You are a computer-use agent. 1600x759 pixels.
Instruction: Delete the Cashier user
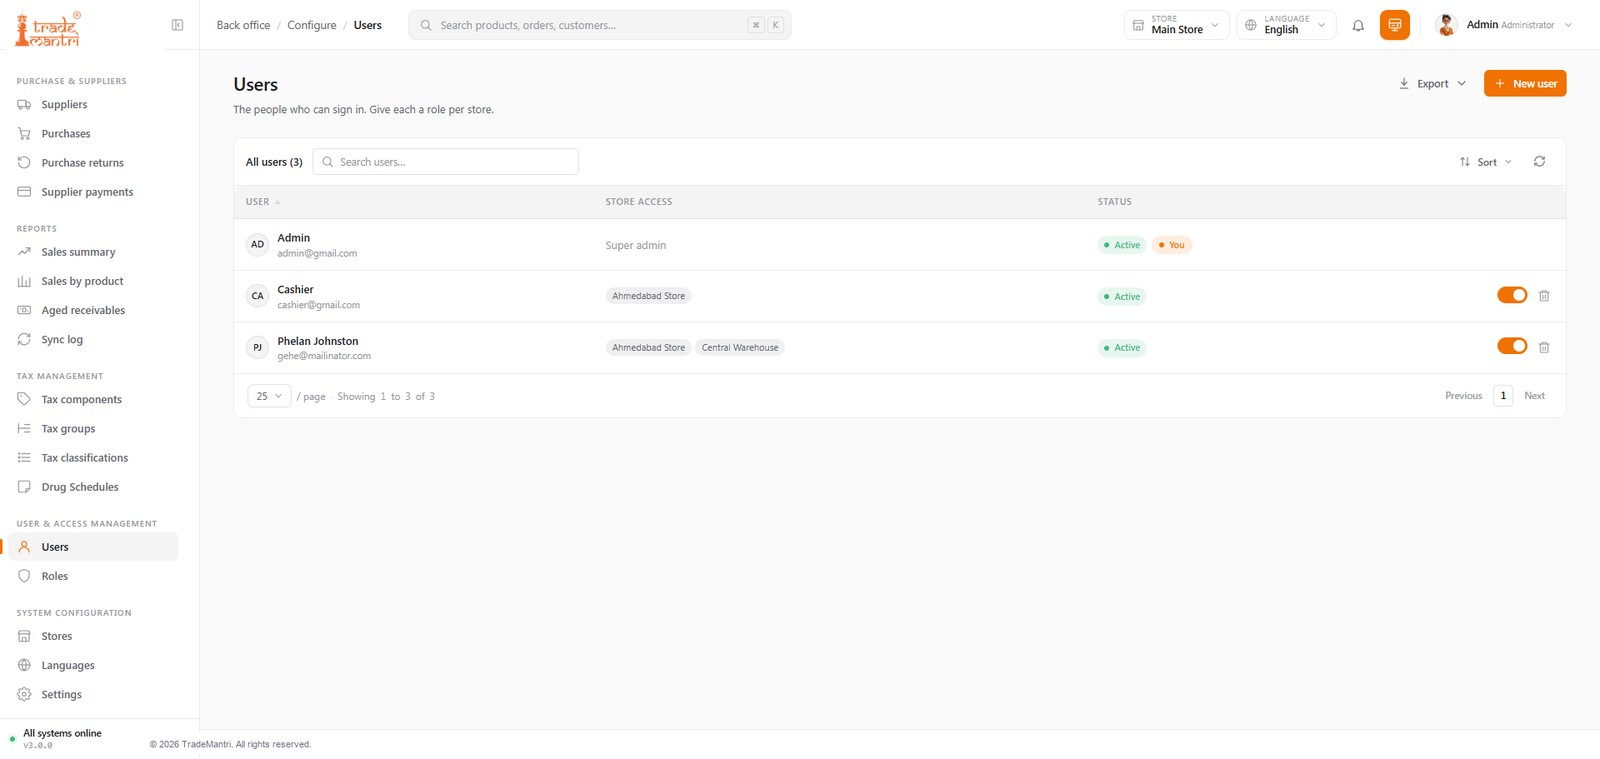tap(1544, 296)
